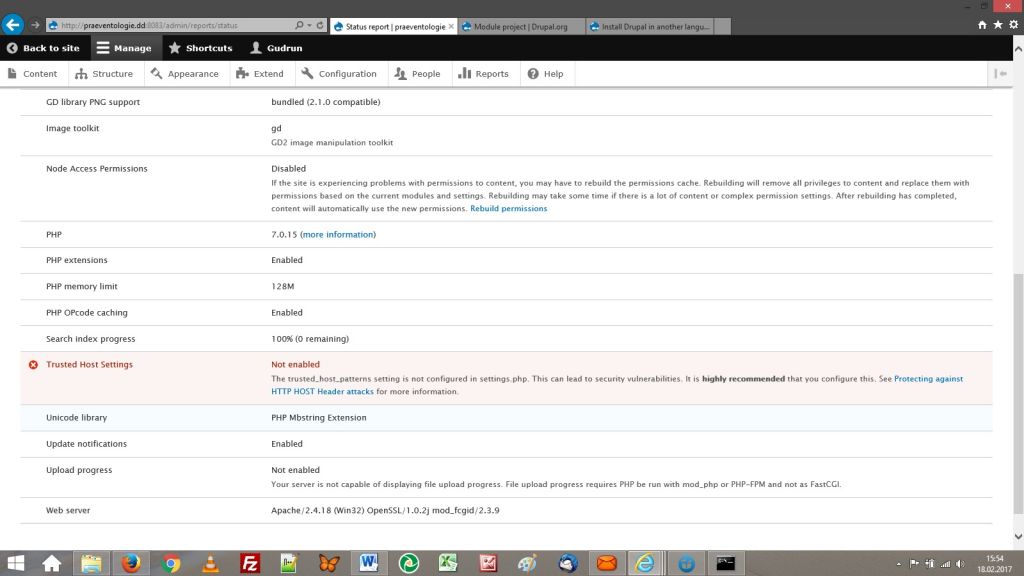Screen dimensions: 1024x576
Task: Launch FileZilla from the taskbar
Action: 250,563
